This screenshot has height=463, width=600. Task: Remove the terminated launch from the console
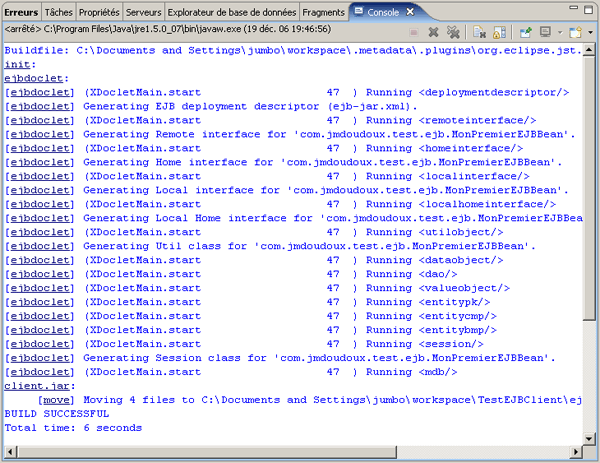pyautogui.click(x=433, y=32)
